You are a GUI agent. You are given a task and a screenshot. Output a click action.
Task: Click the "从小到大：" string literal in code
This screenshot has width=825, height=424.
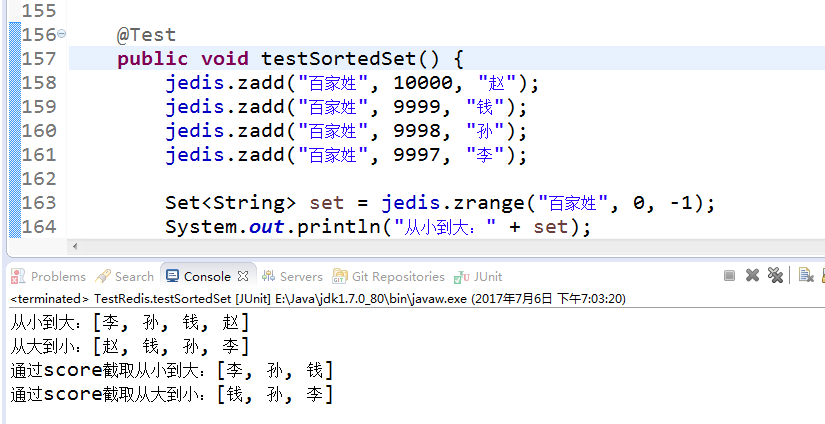444,227
